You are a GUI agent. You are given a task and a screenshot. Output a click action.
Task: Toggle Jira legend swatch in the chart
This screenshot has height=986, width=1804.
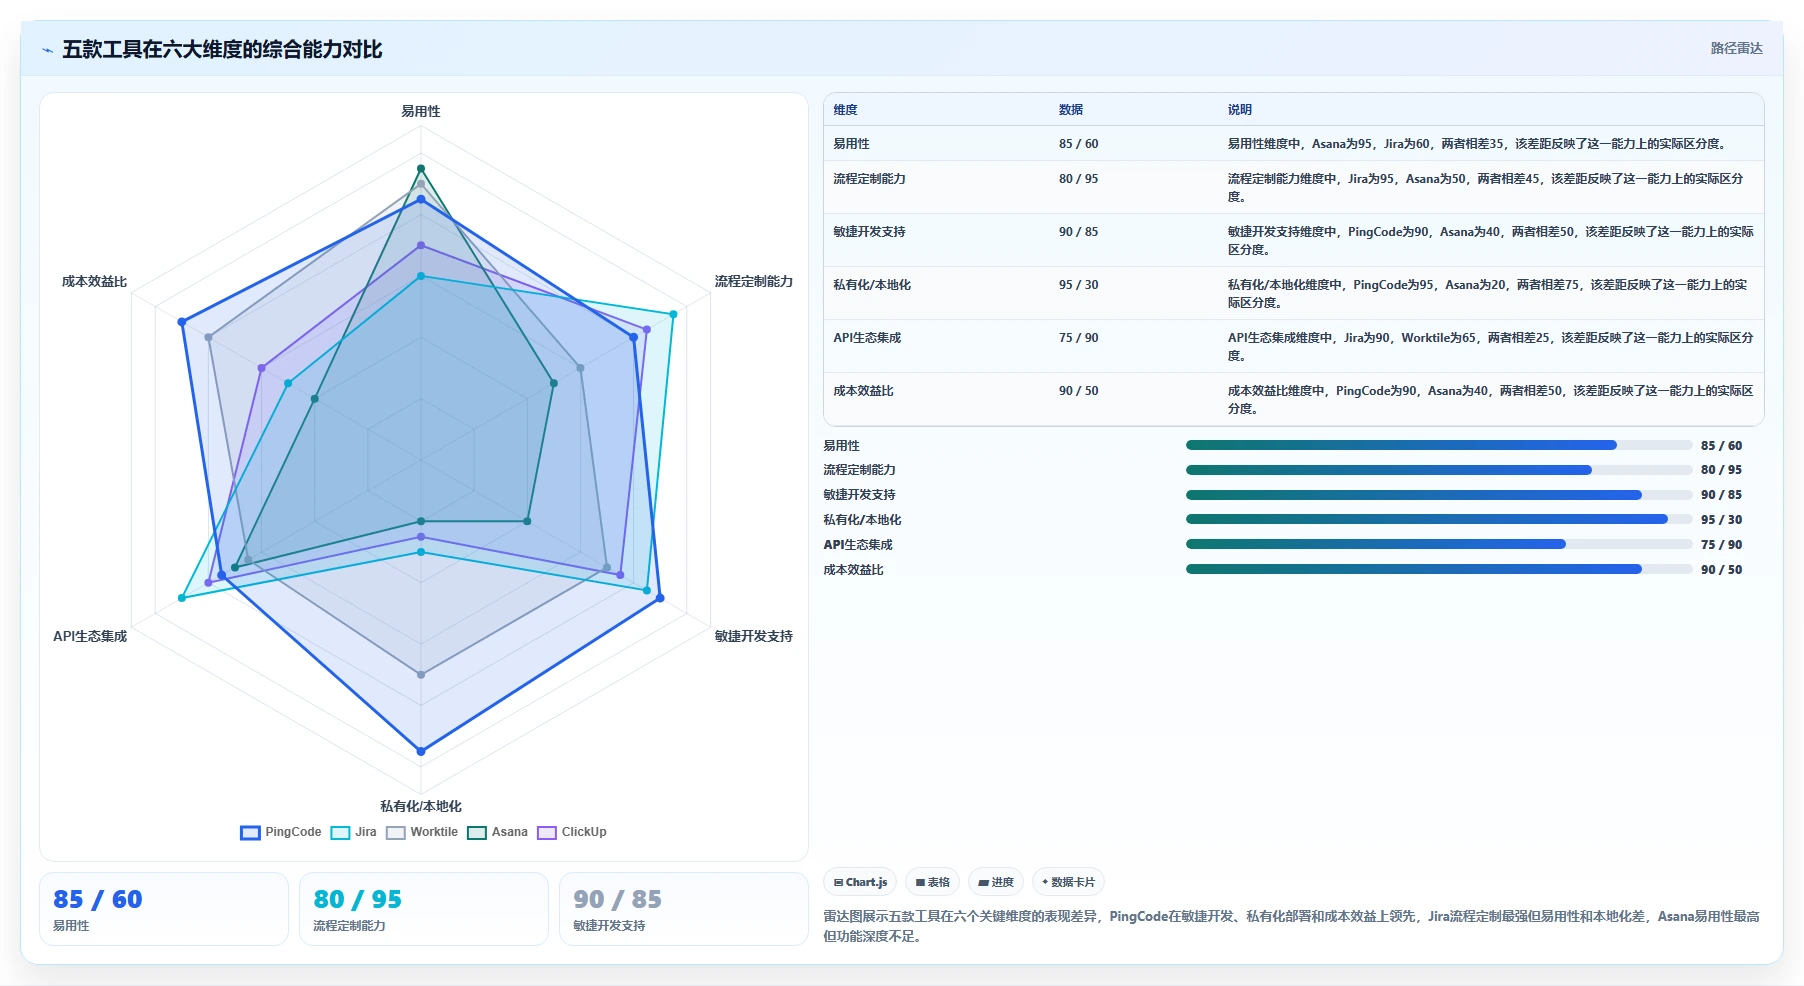[x=340, y=832]
